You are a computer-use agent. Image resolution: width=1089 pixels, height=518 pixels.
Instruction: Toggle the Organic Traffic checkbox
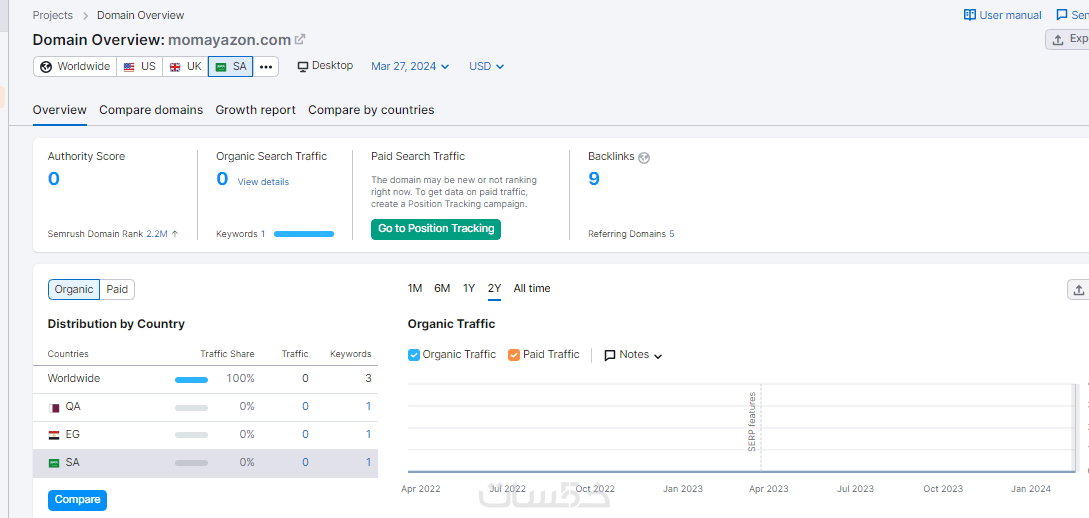click(x=414, y=355)
